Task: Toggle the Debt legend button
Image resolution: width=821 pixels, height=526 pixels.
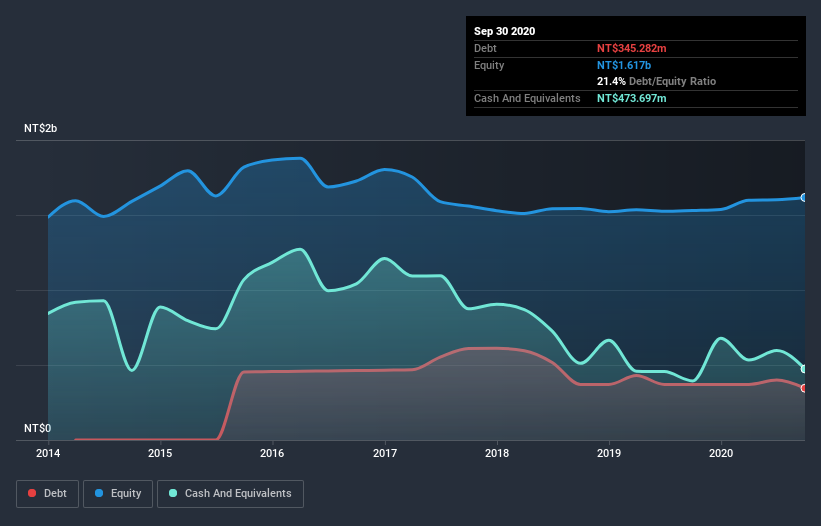Action: [x=48, y=494]
